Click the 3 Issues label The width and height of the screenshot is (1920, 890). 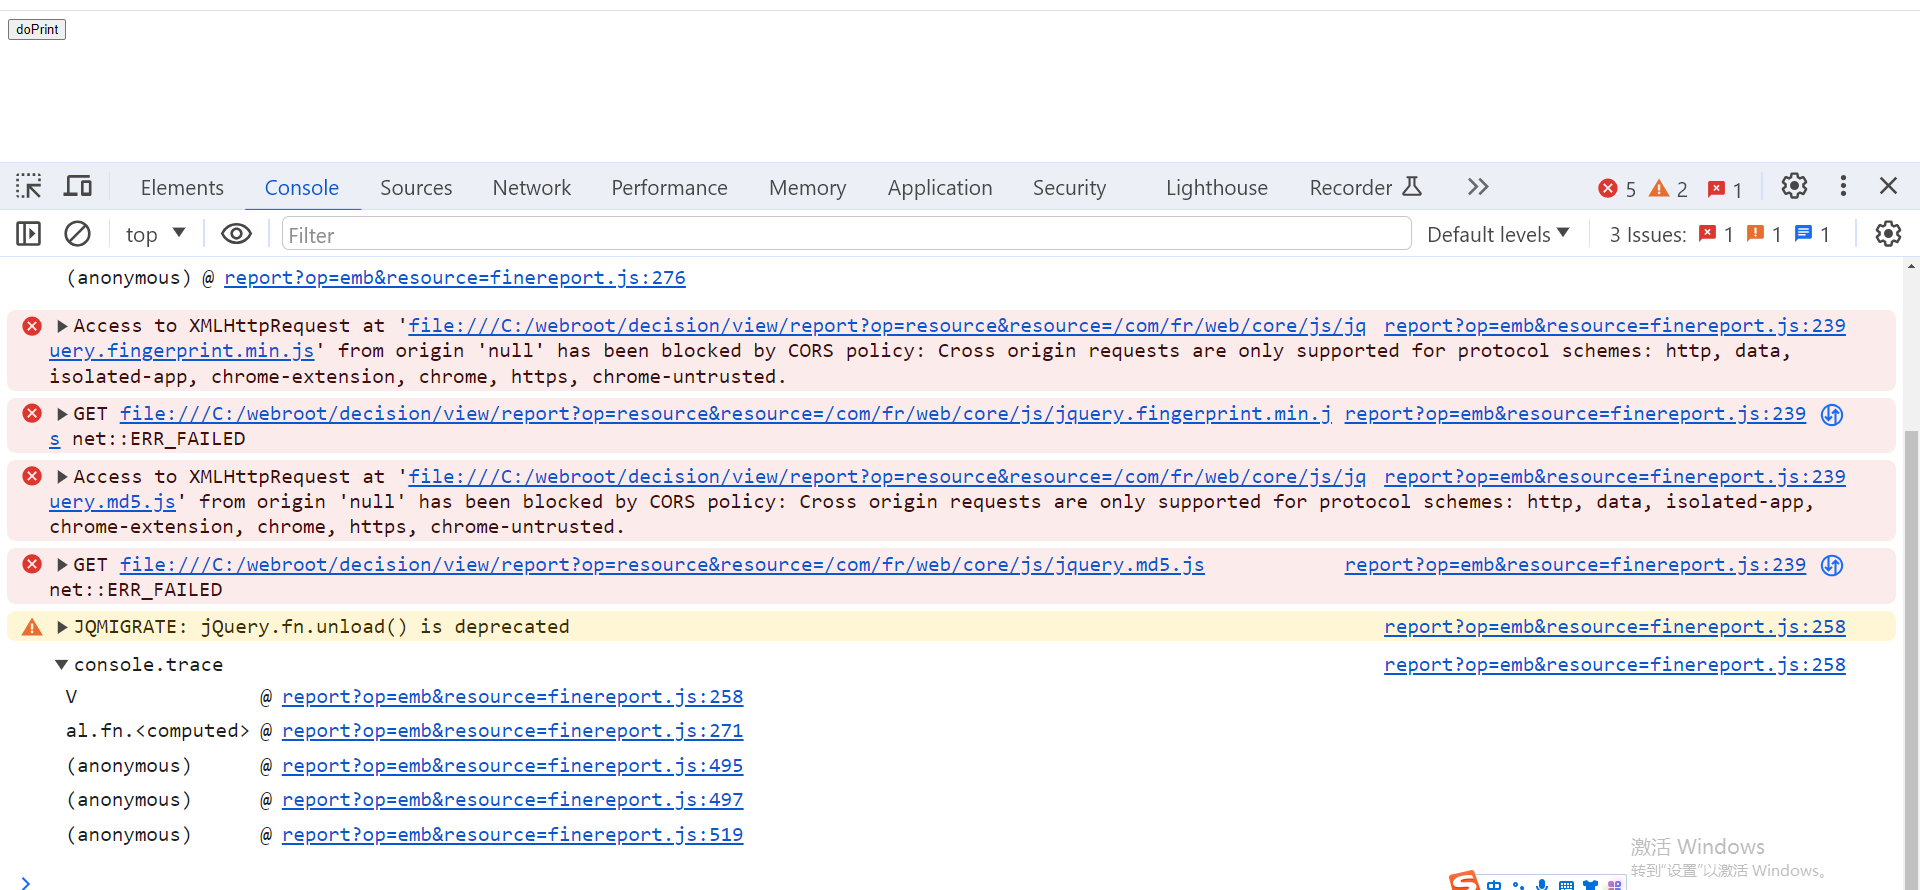[x=1647, y=234]
